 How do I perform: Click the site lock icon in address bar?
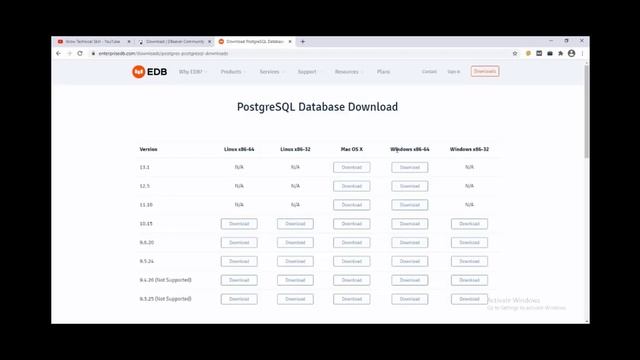click(x=93, y=53)
